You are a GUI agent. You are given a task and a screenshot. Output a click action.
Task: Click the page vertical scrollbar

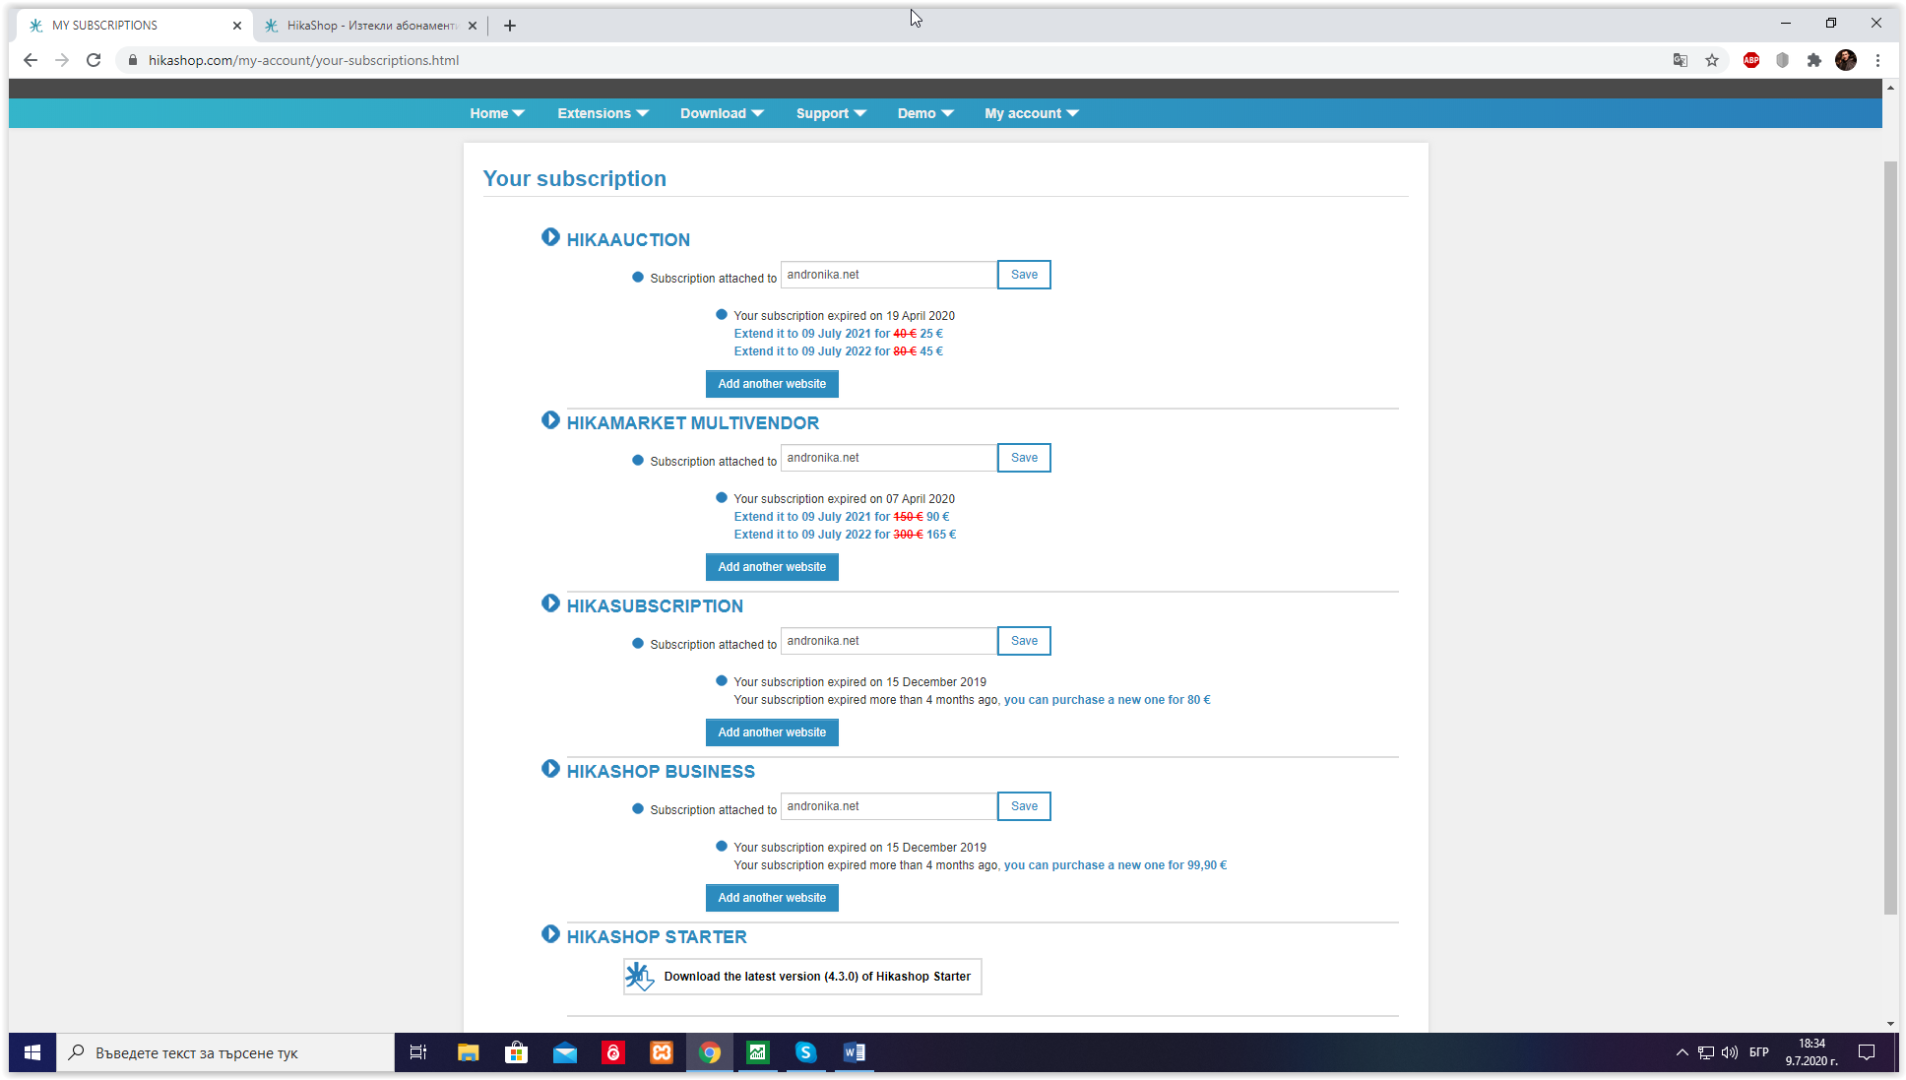click(x=1890, y=538)
